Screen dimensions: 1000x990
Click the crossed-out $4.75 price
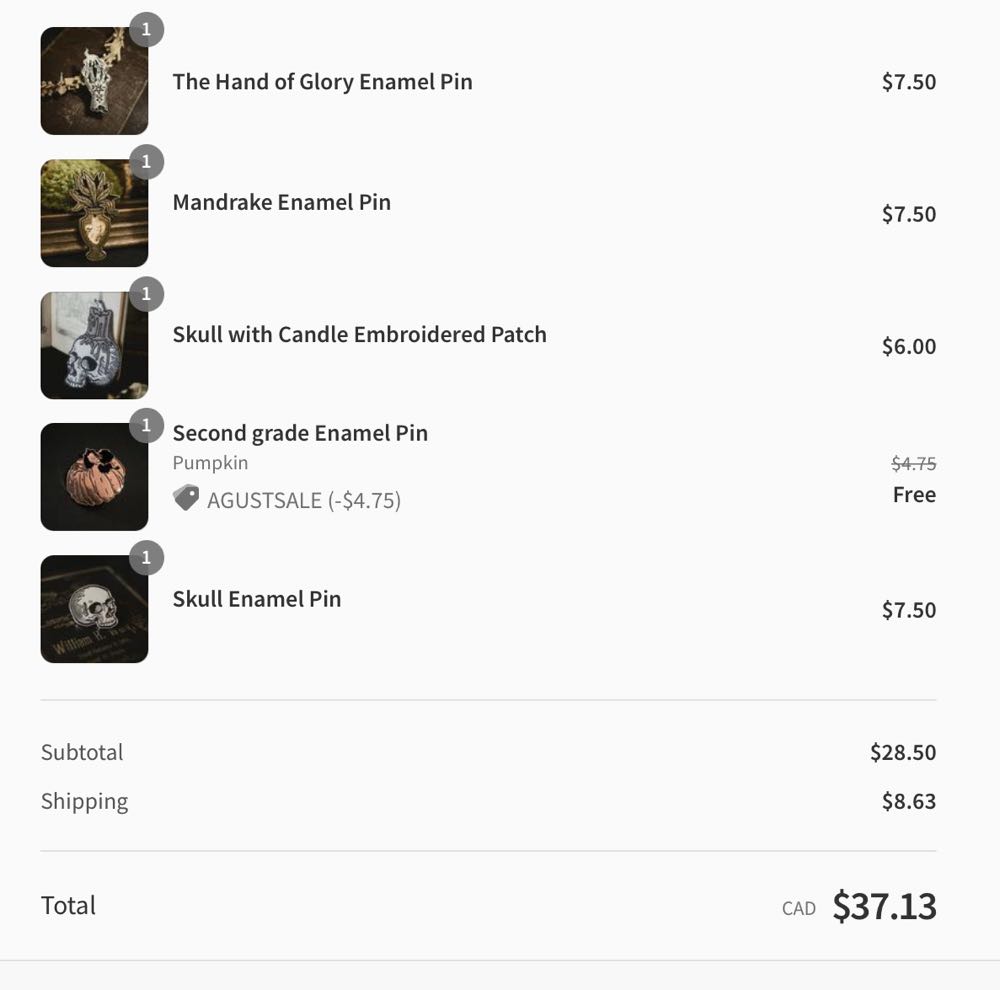click(x=913, y=463)
